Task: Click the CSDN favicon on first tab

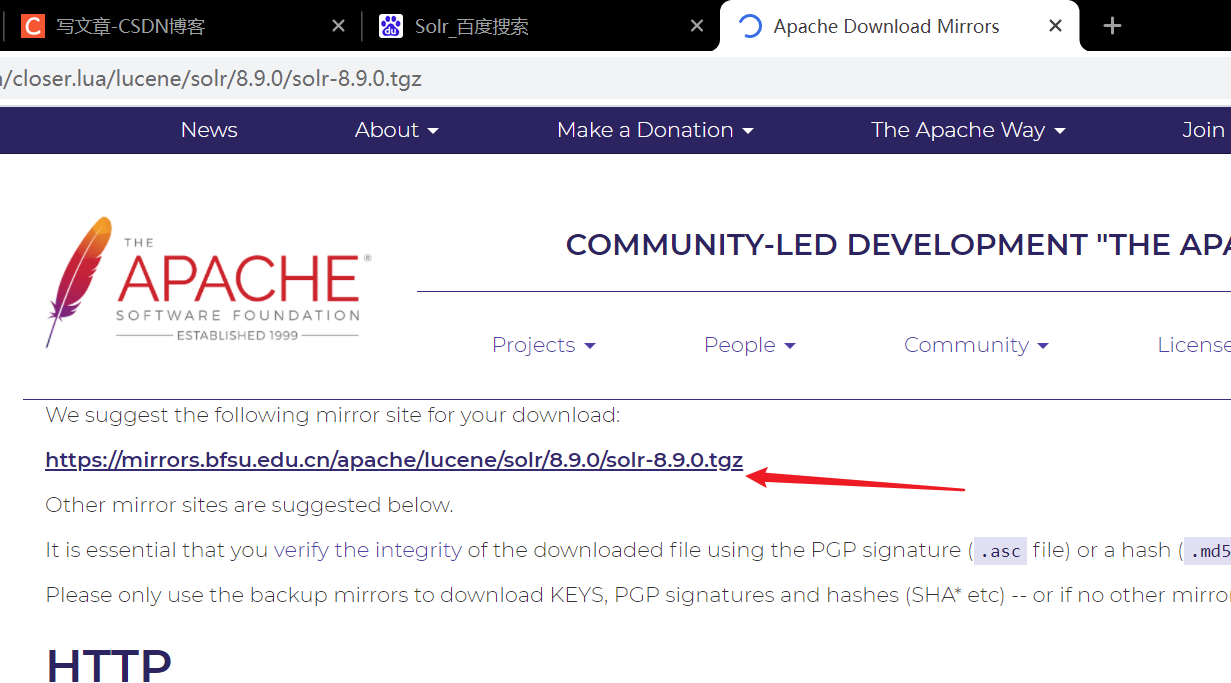Action: pos(33,26)
